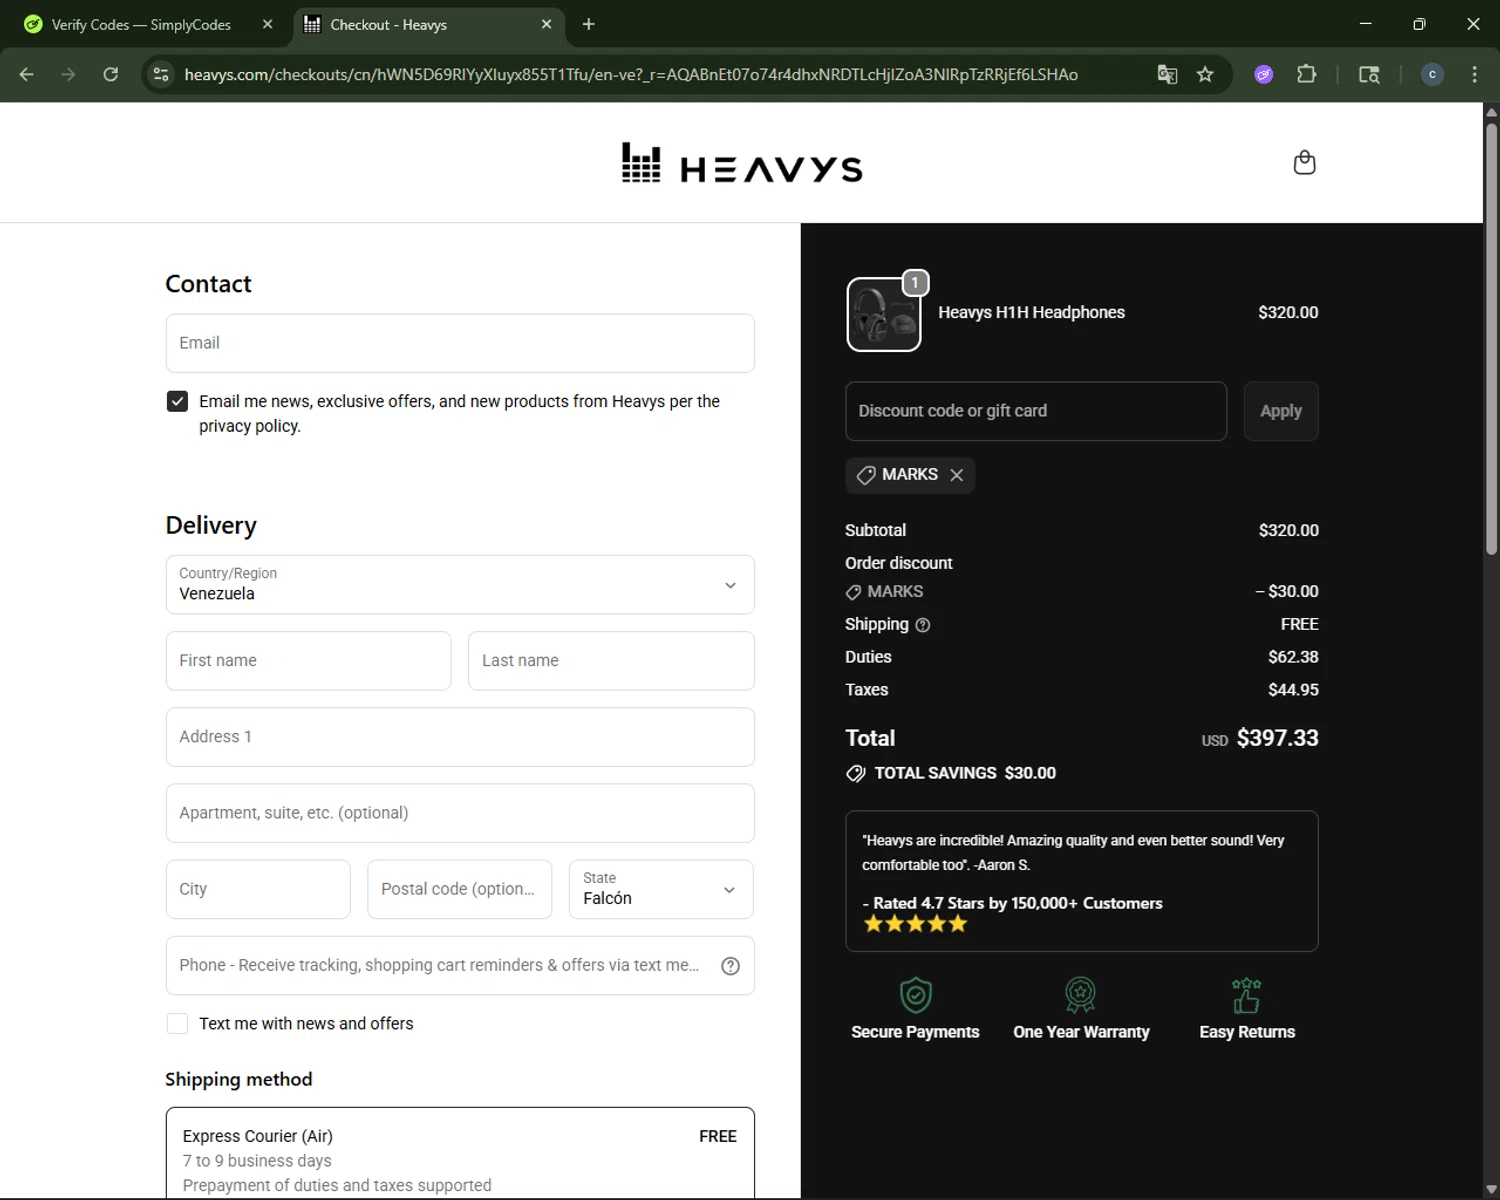Click the total amount $397.33
Viewport: 1500px width, 1200px height.
[x=1278, y=738]
